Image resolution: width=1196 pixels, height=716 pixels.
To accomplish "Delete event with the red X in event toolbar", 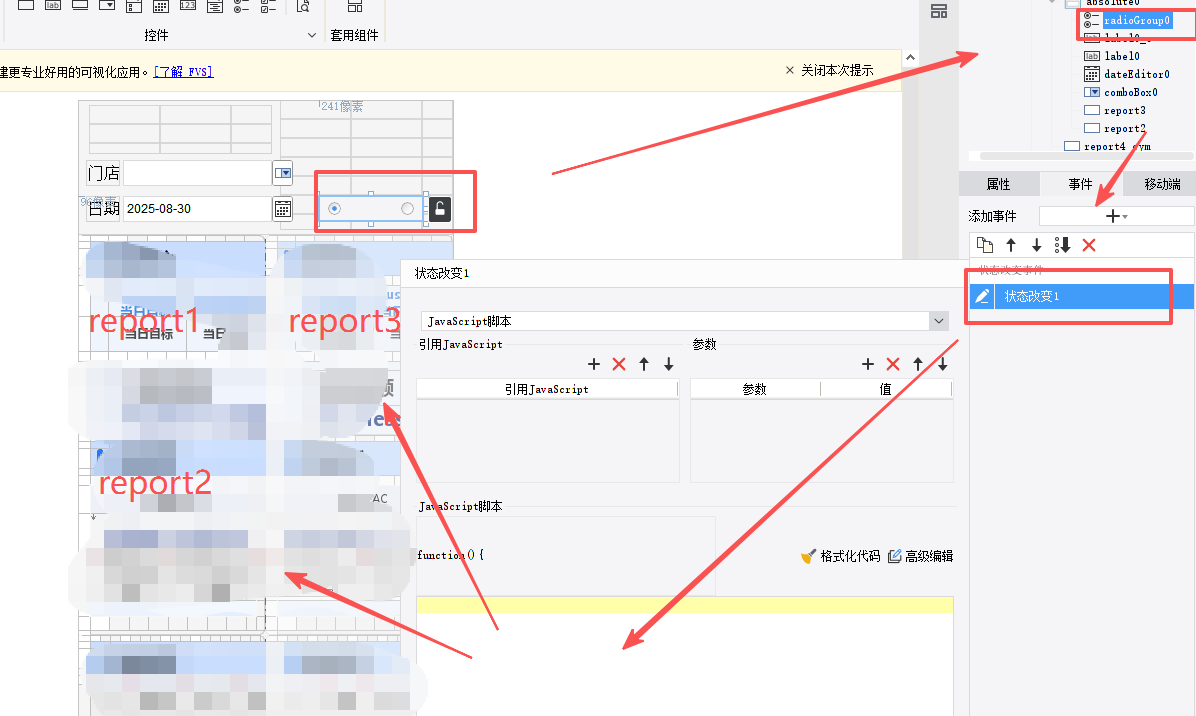I will pos(1089,245).
